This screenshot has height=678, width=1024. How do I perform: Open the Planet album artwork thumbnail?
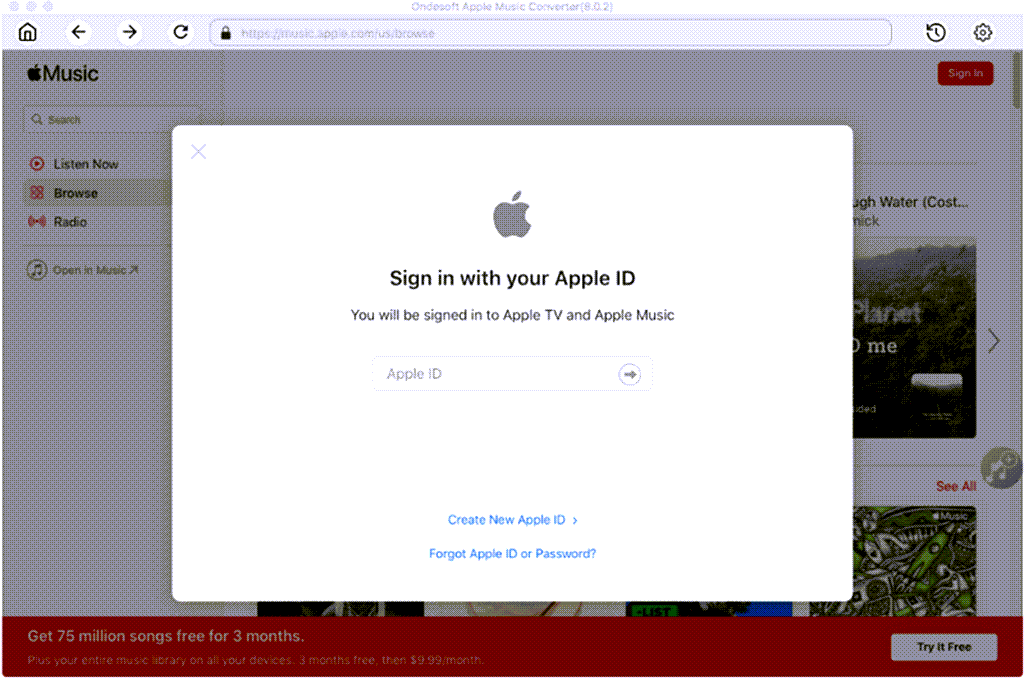(x=914, y=338)
